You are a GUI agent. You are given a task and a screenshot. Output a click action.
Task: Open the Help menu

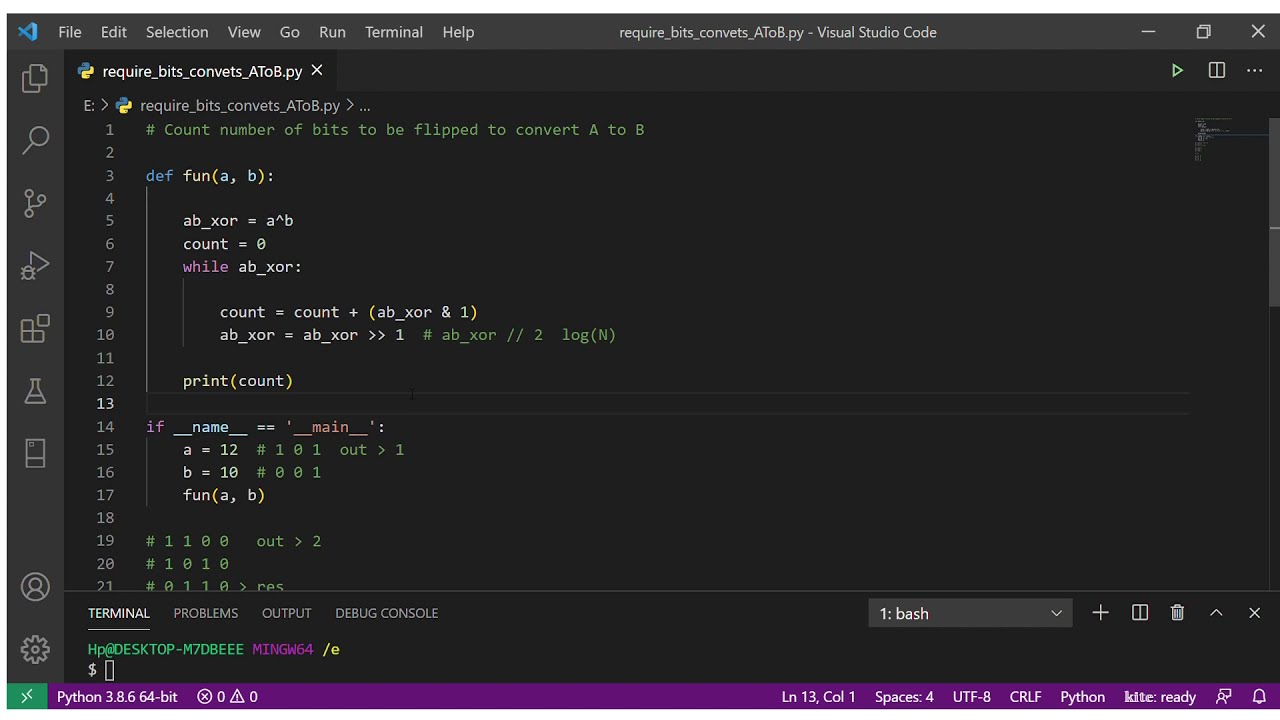[x=458, y=32]
